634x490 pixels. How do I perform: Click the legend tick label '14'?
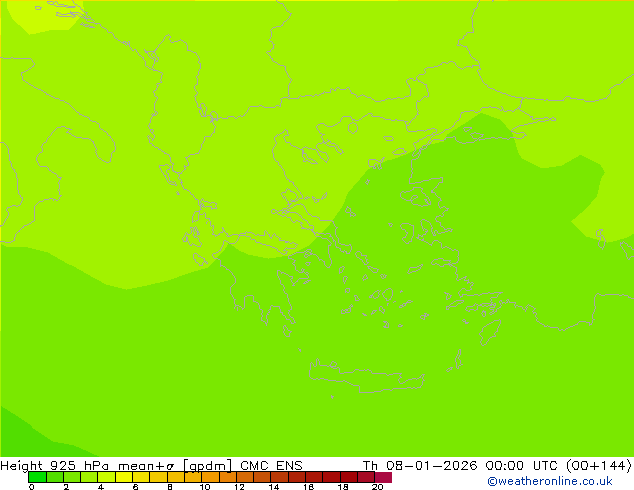click(274, 487)
